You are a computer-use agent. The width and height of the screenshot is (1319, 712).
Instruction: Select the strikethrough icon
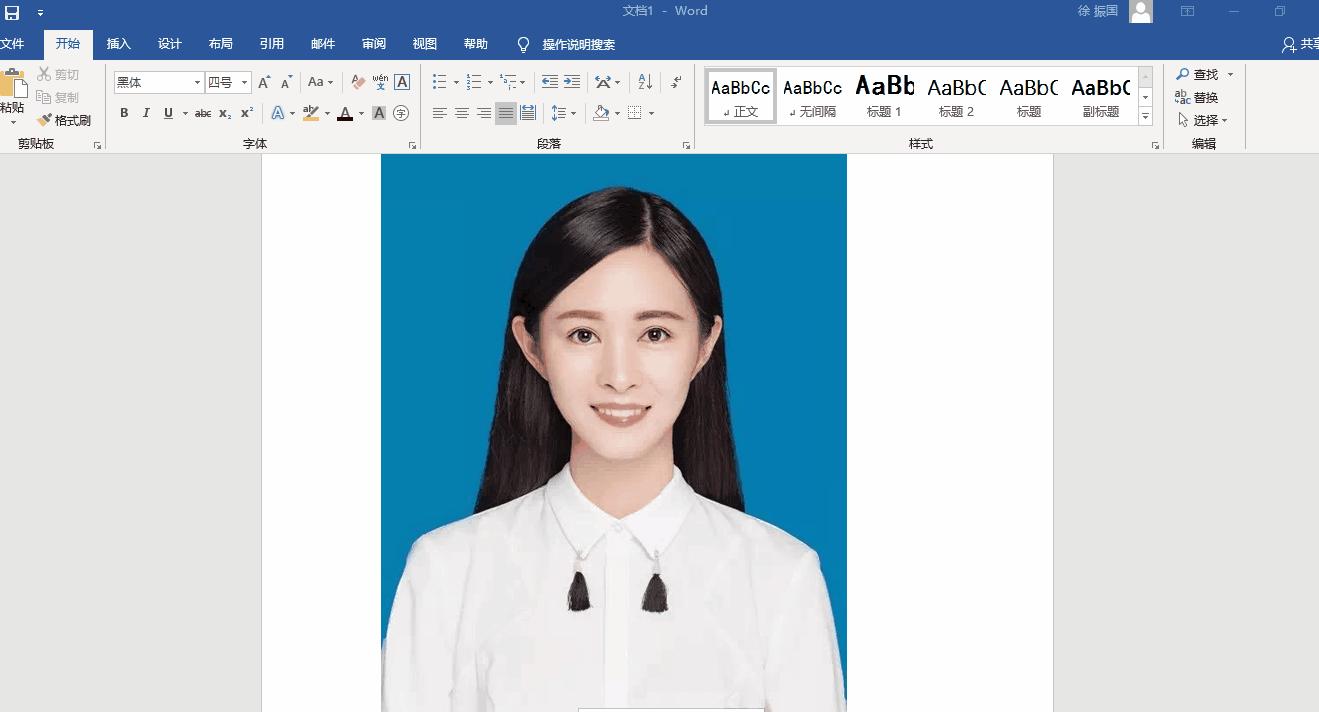pos(202,113)
